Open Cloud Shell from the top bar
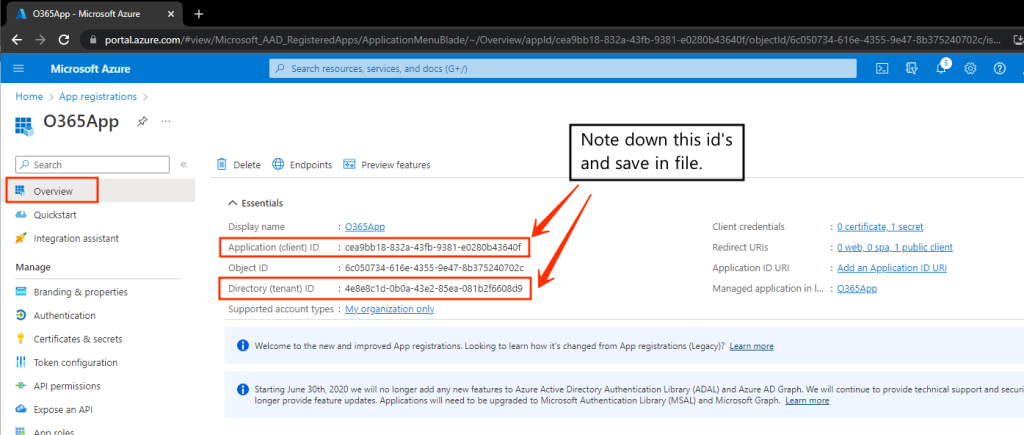The height and width of the screenshot is (435, 1024). tap(882, 68)
